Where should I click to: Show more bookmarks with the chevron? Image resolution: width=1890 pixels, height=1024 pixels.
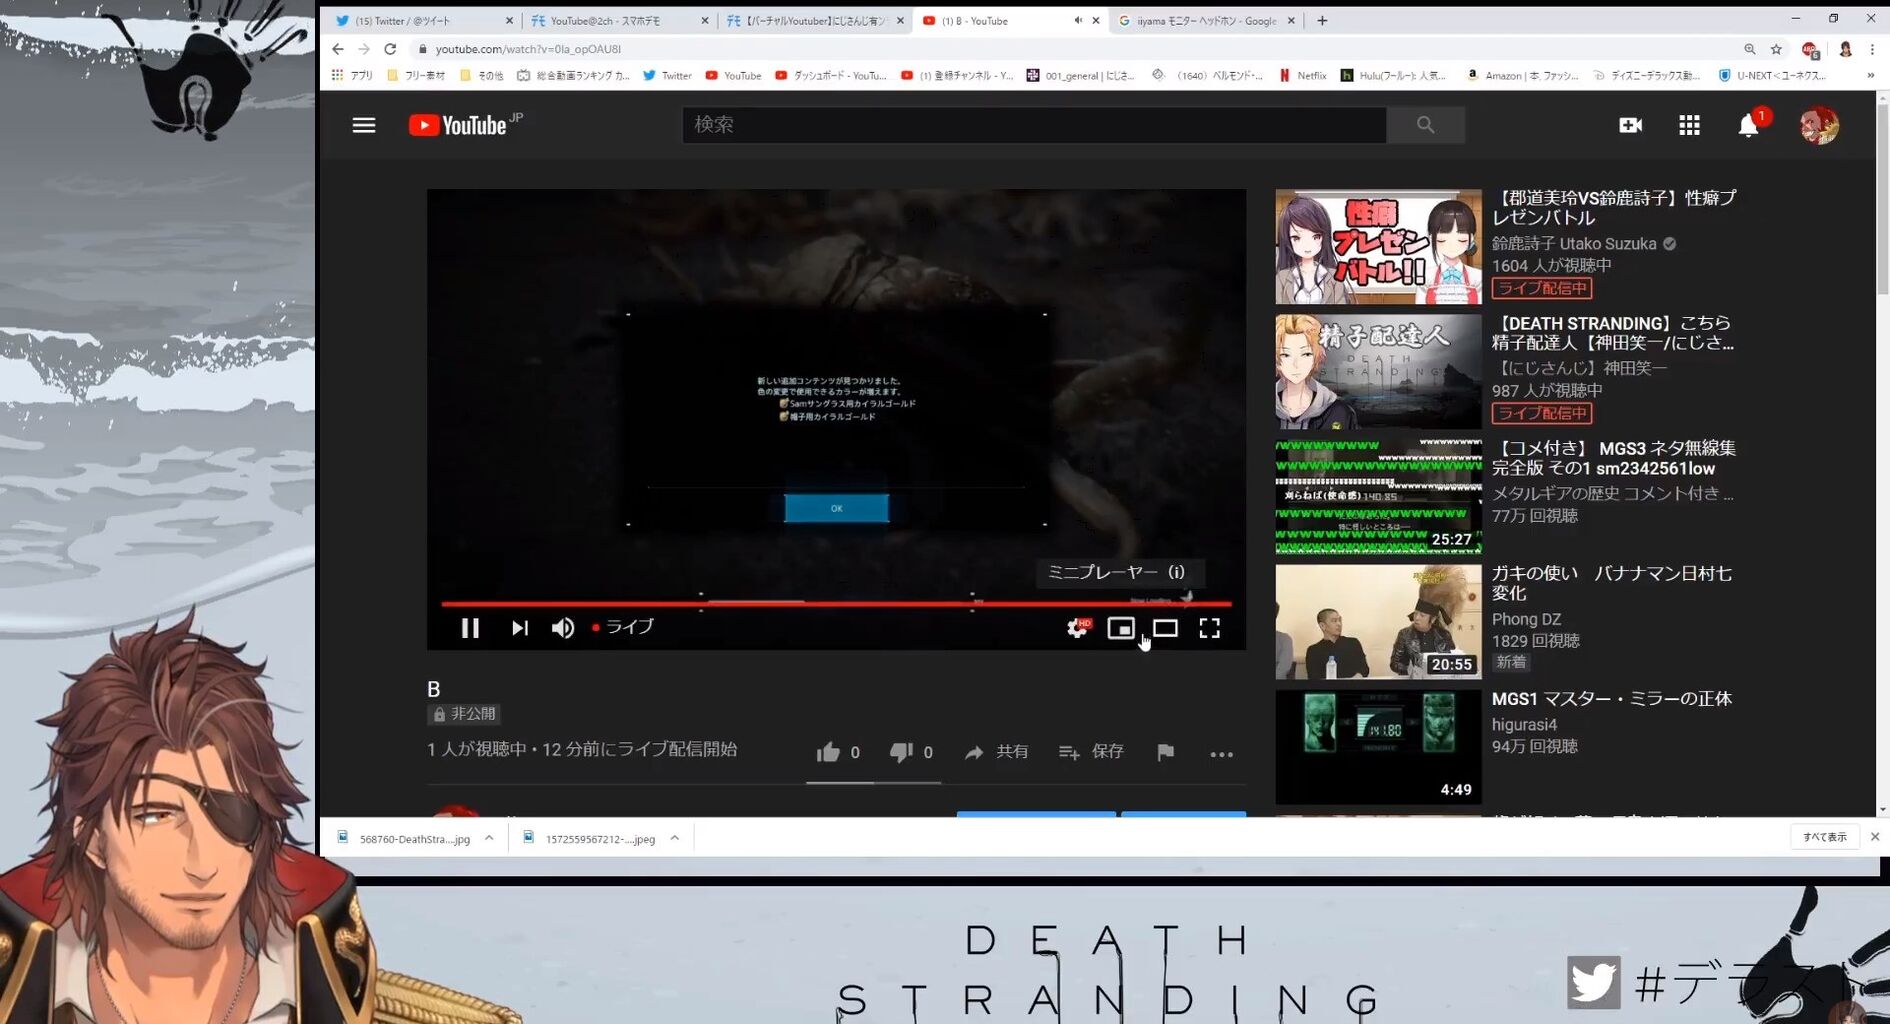coord(1870,75)
